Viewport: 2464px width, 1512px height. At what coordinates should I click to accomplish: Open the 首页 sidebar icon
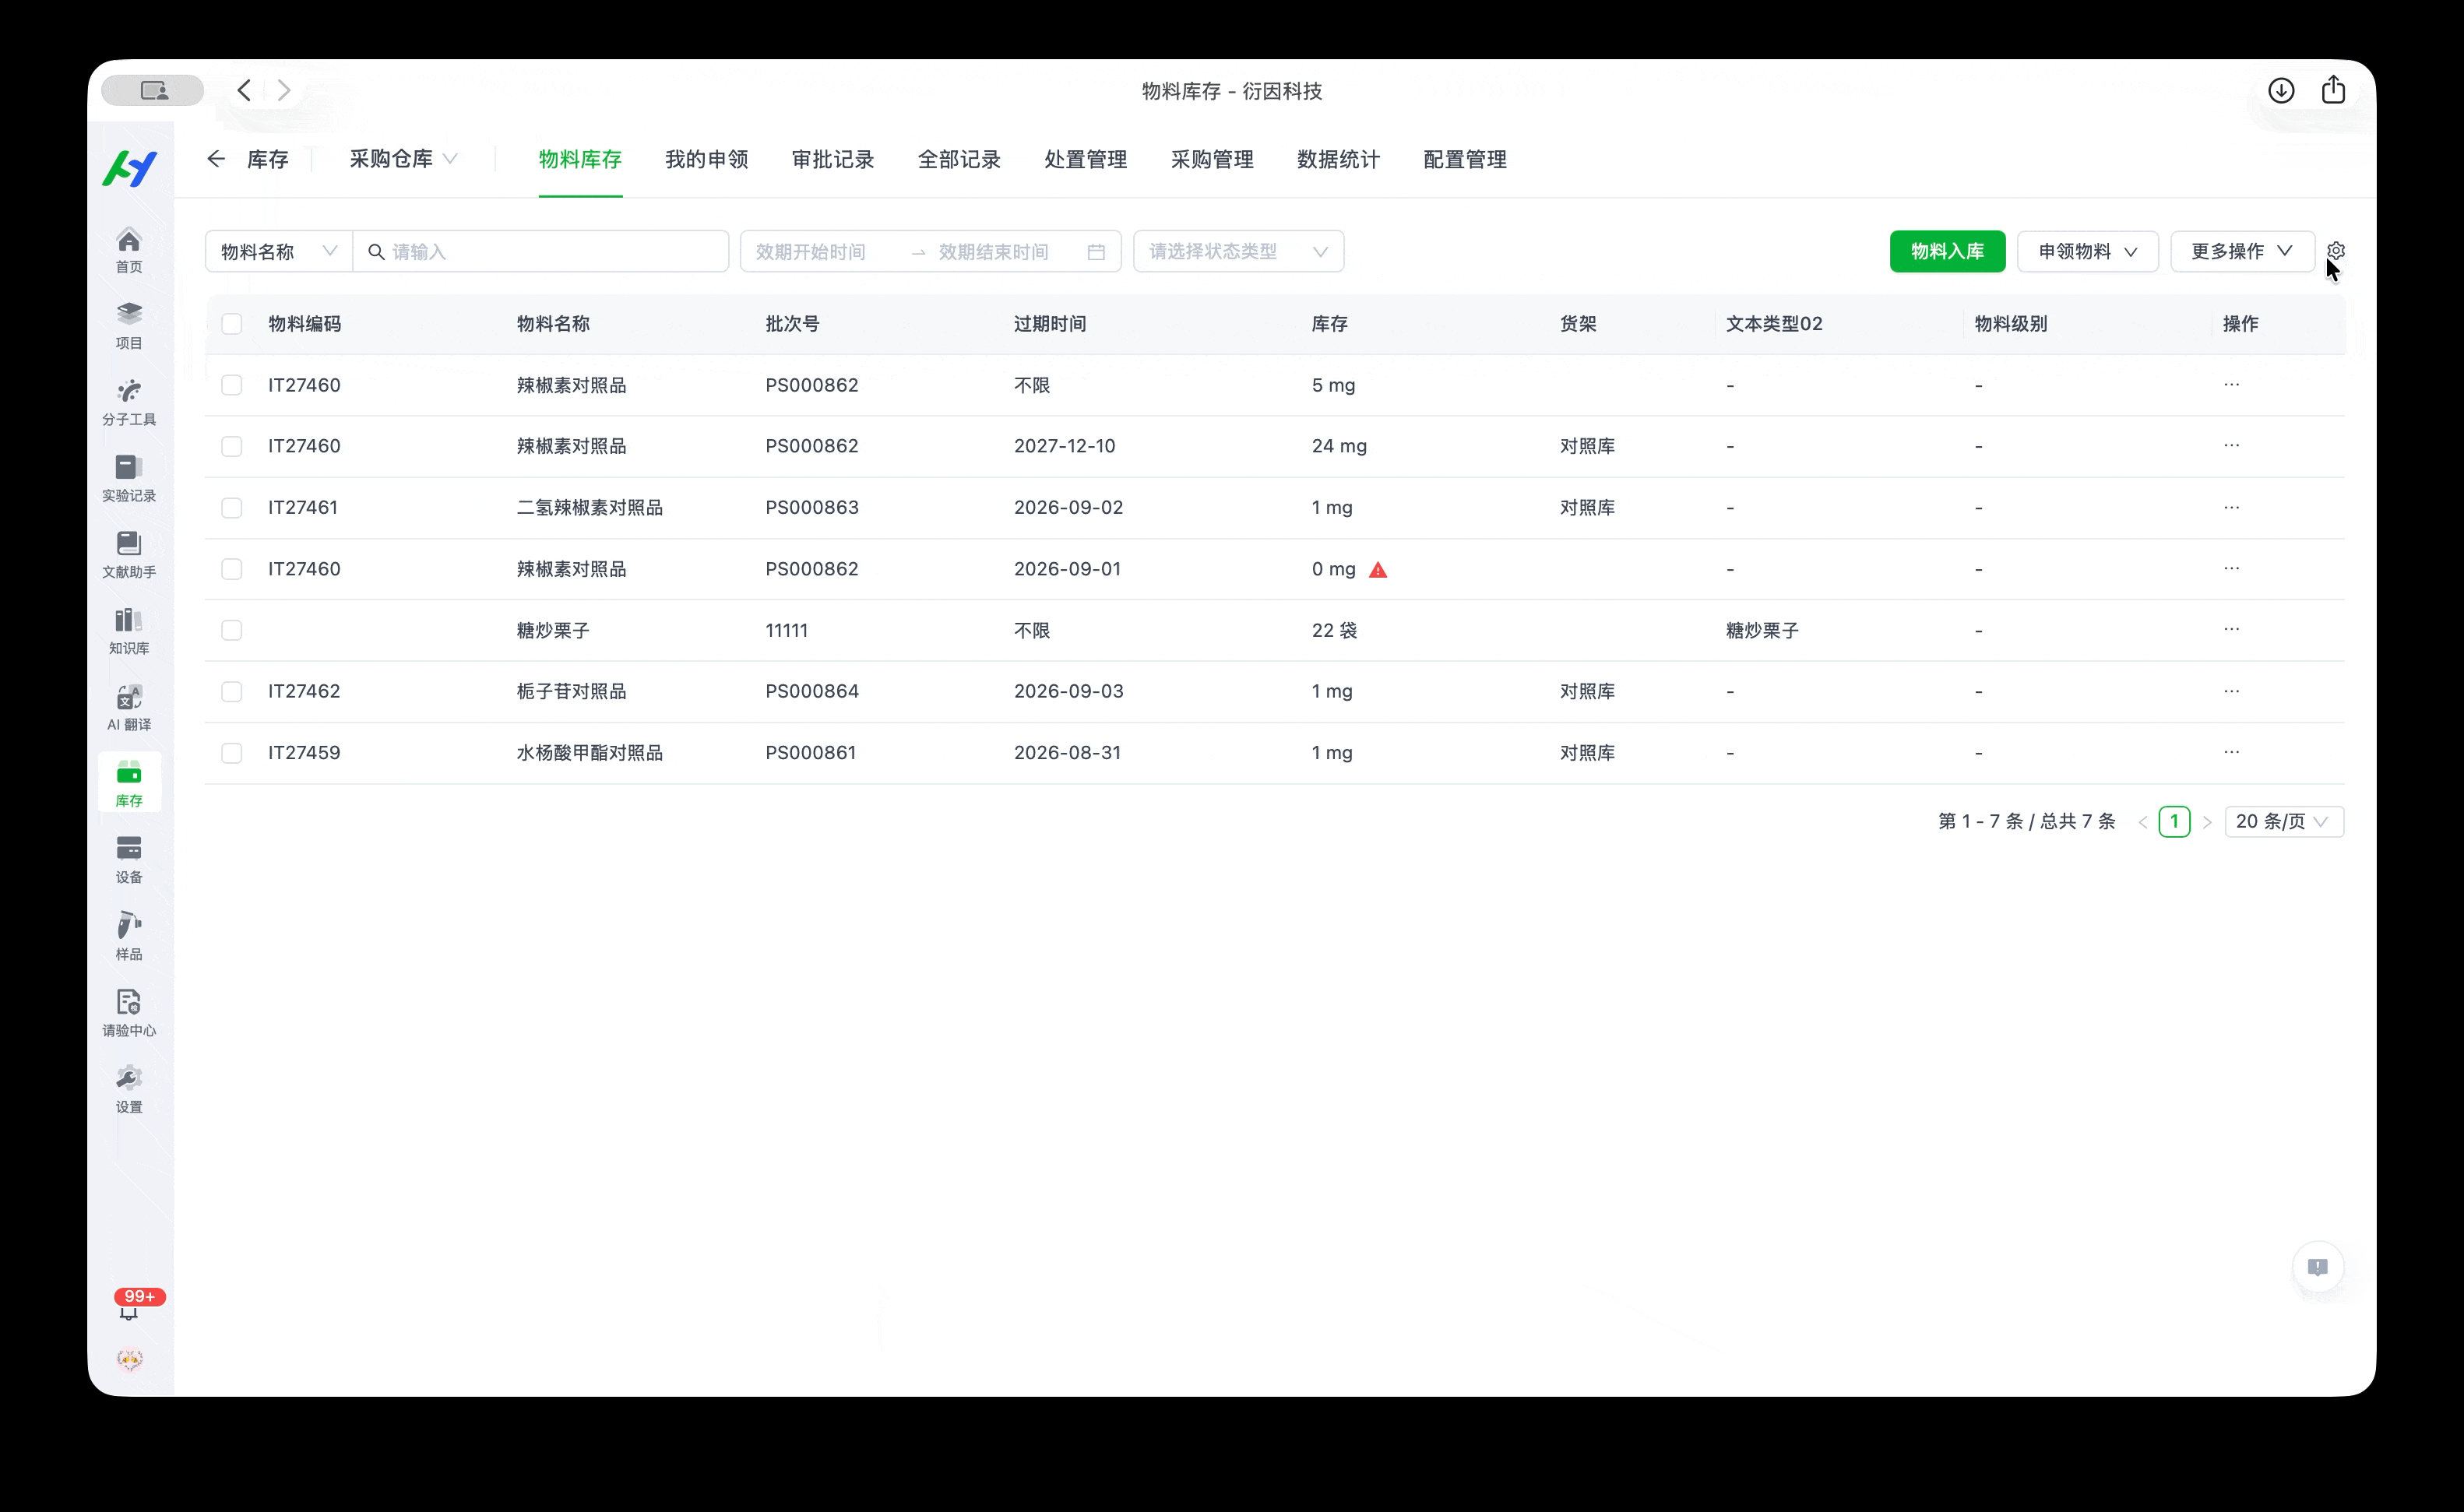click(129, 248)
